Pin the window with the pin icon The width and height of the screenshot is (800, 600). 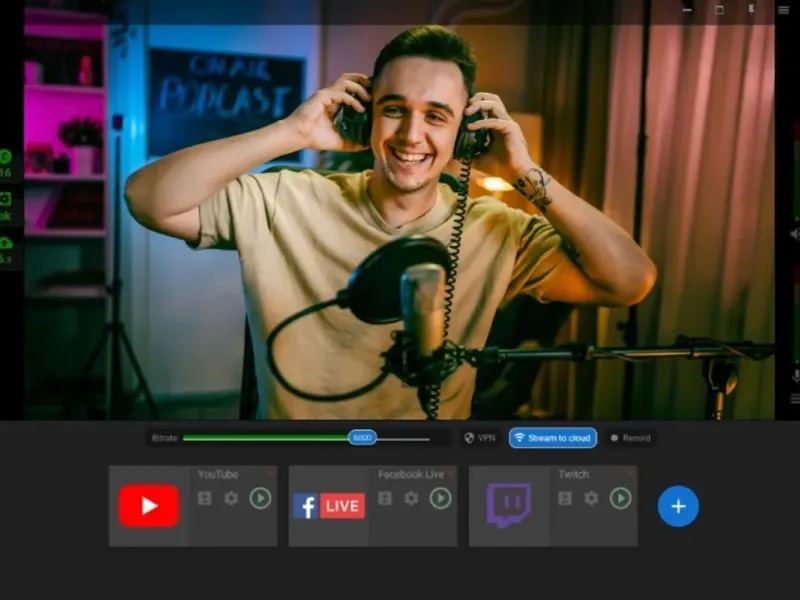click(x=752, y=9)
